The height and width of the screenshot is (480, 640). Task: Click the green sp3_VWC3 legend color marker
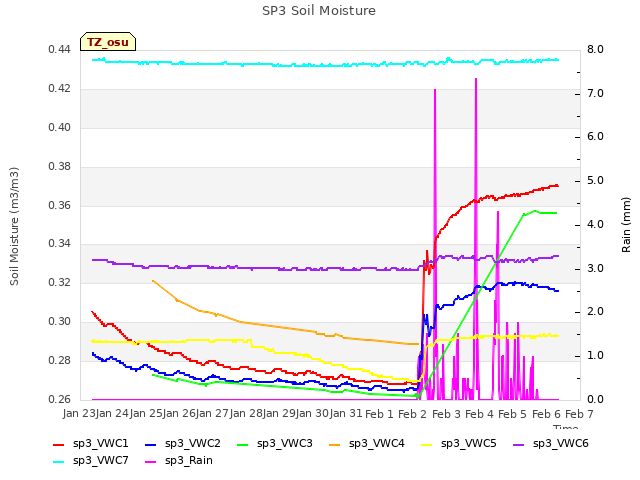coord(243,445)
